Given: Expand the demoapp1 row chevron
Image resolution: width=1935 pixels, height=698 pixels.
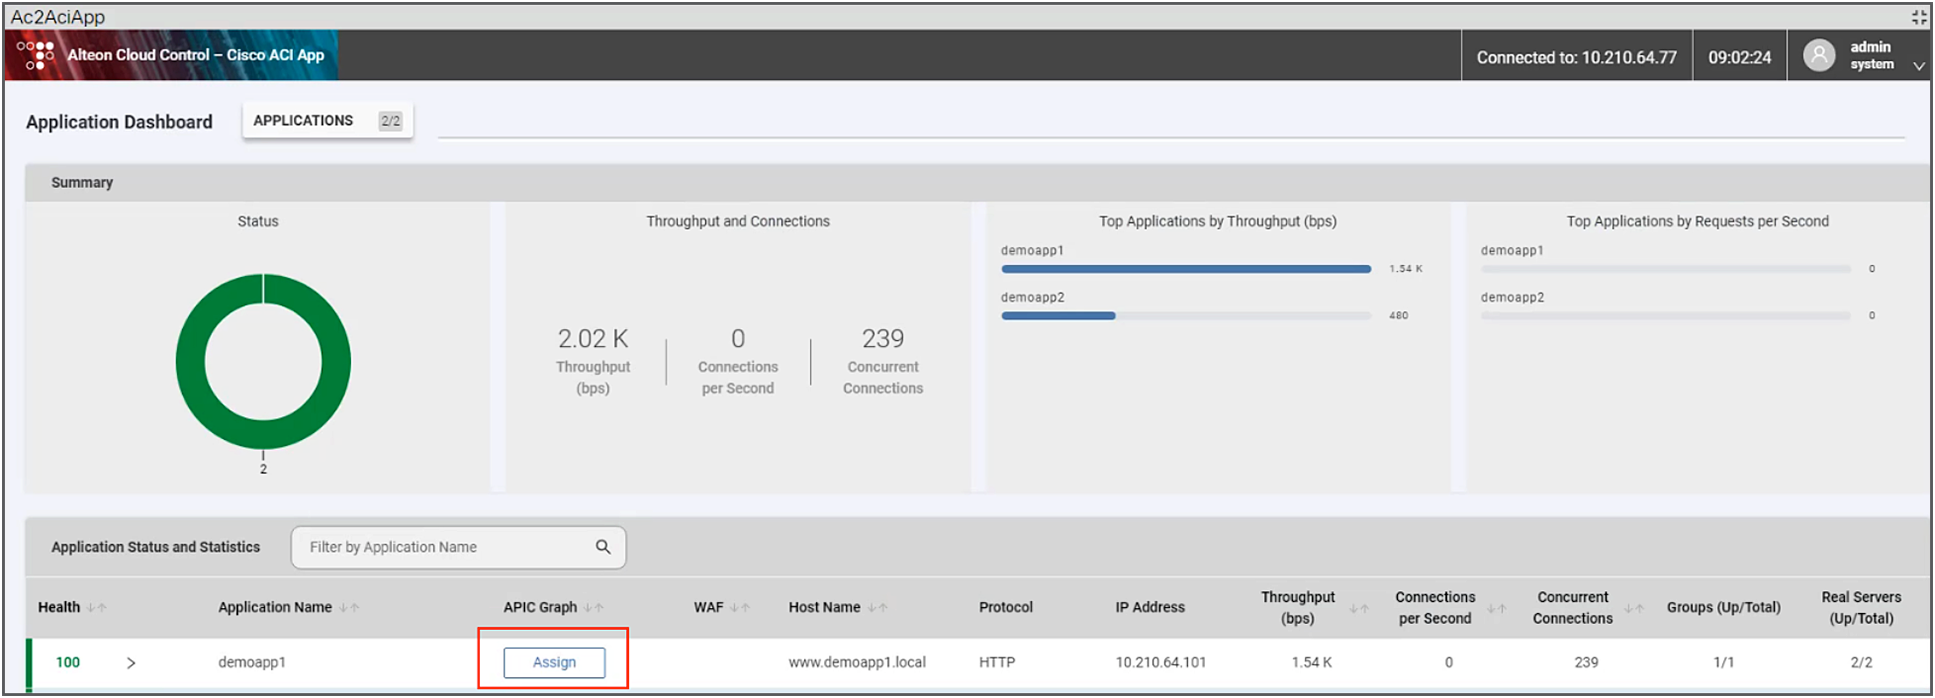Looking at the screenshot, I should point(131,663).
